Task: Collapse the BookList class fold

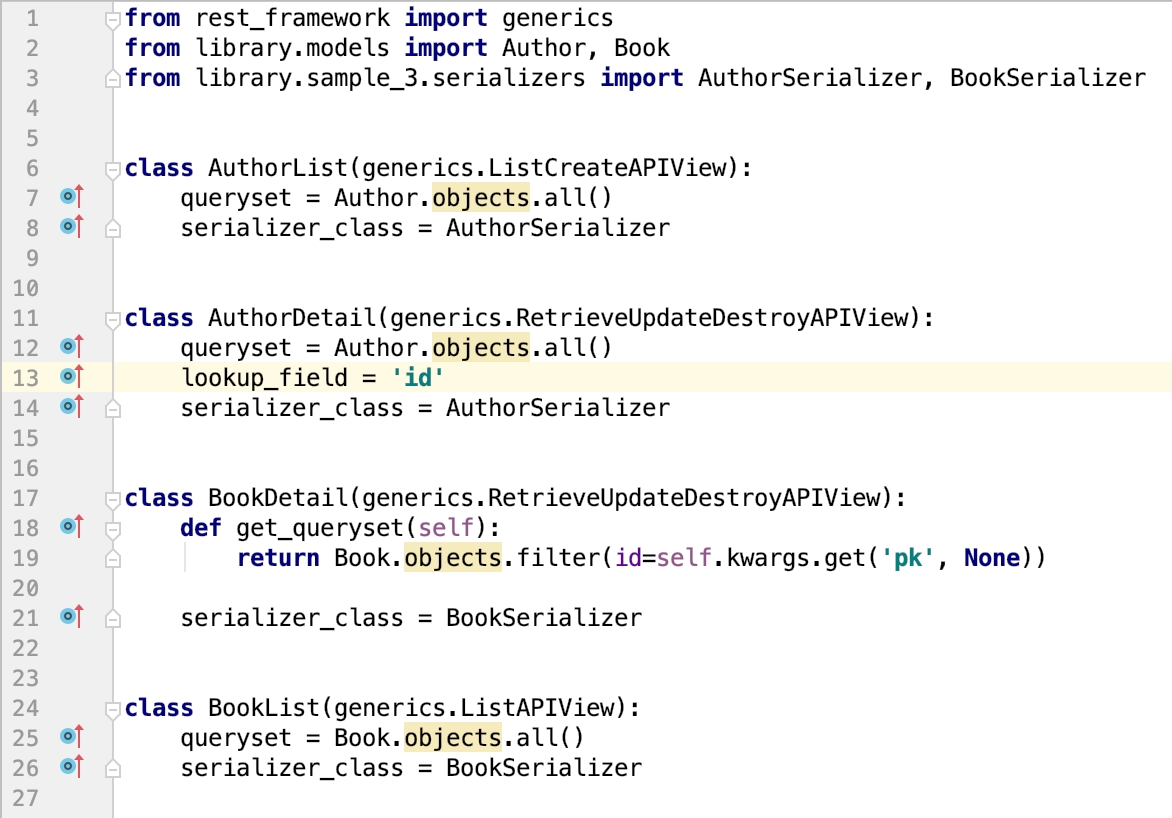Action: click(113, 709)
